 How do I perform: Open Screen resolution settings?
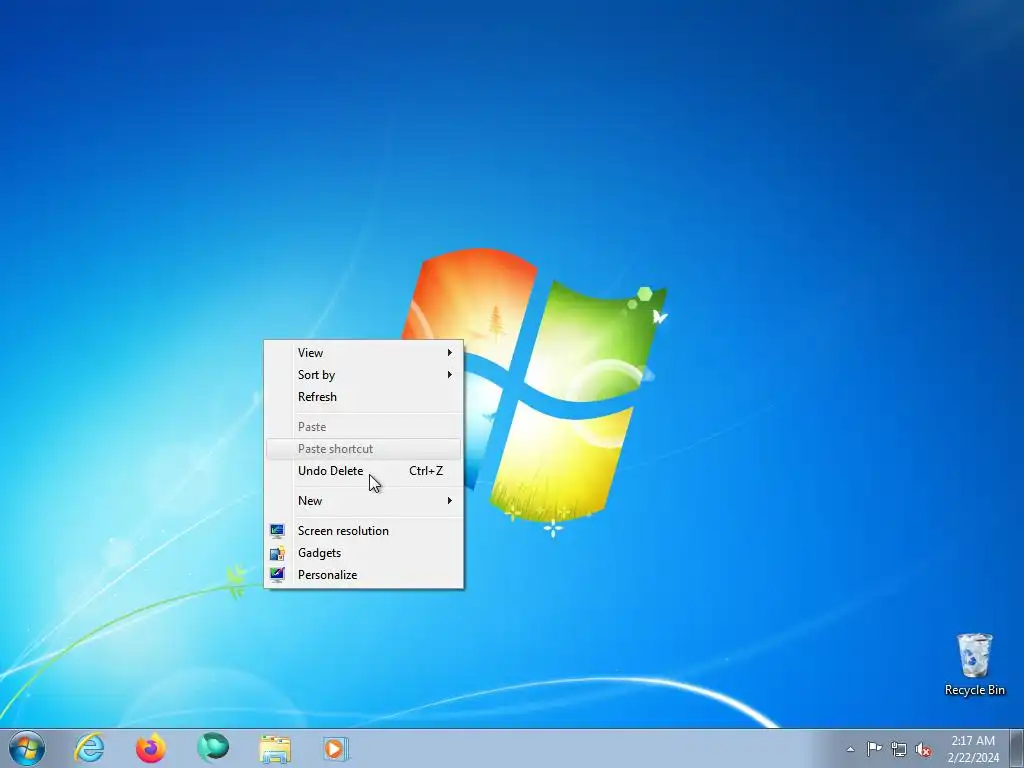[x=364, y=531]
